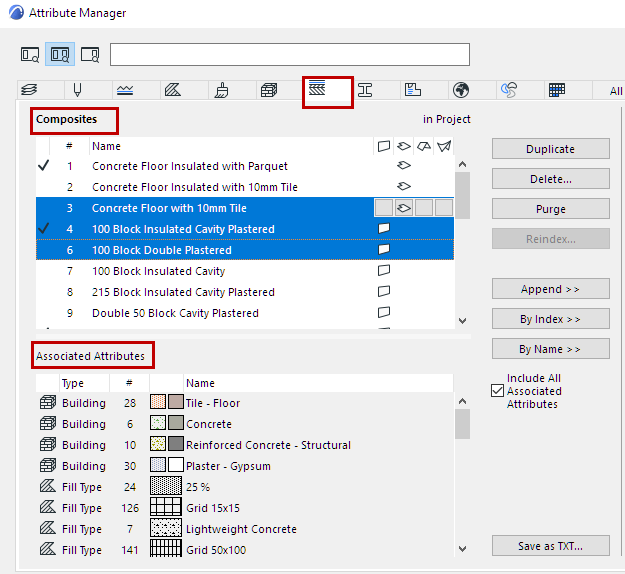The image size is (625, 574).
Task: Select 100 Block Insulated Cavity row
Action: point(245,271)
